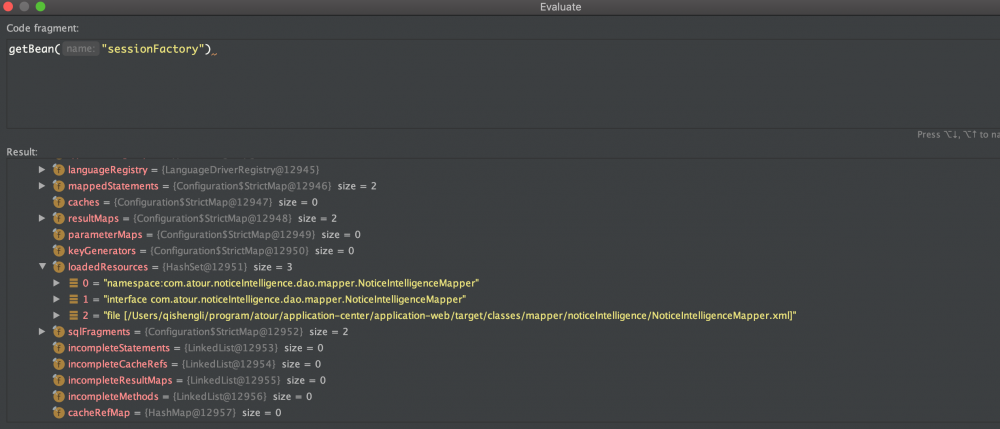Click the field icon next to keyGenerators

pyautogui.click(x=59, y=250)
